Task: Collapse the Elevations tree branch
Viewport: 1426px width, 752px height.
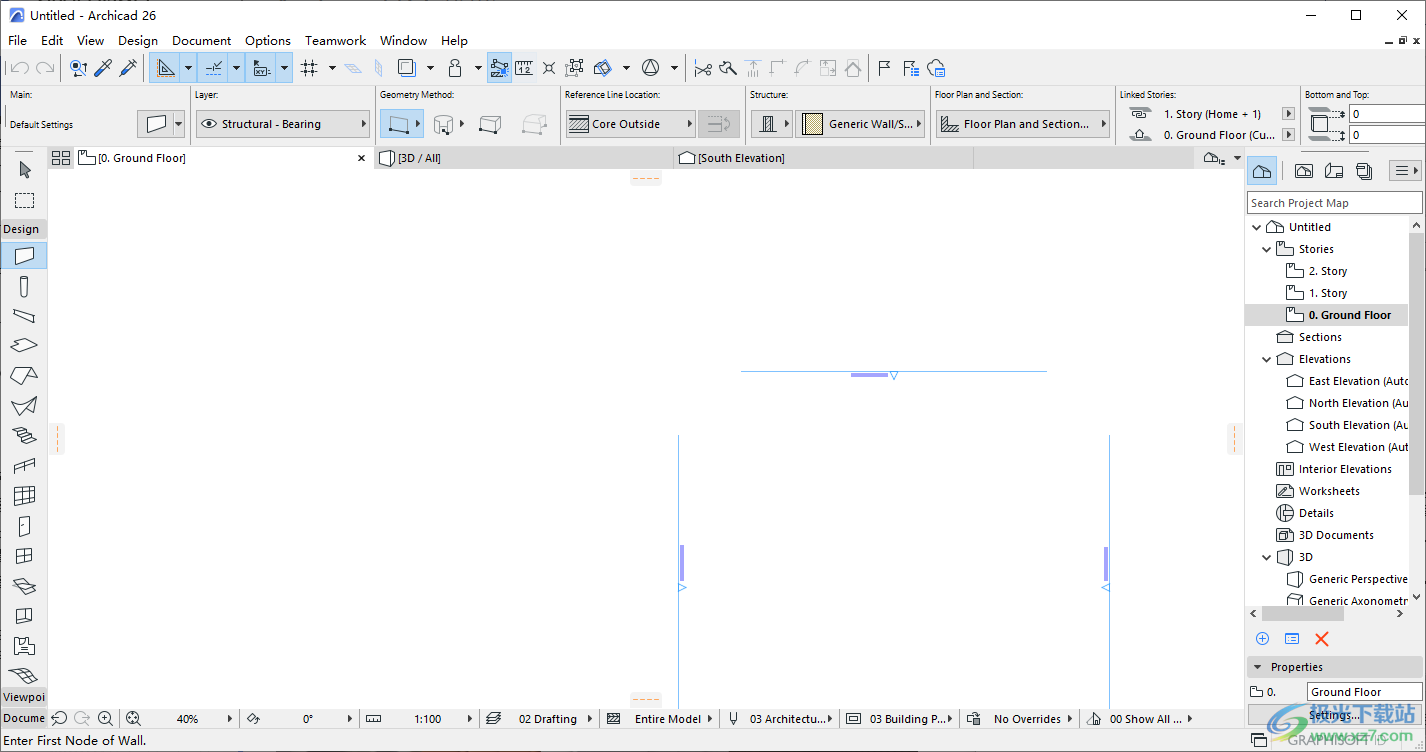Action: pos(1267,358)
